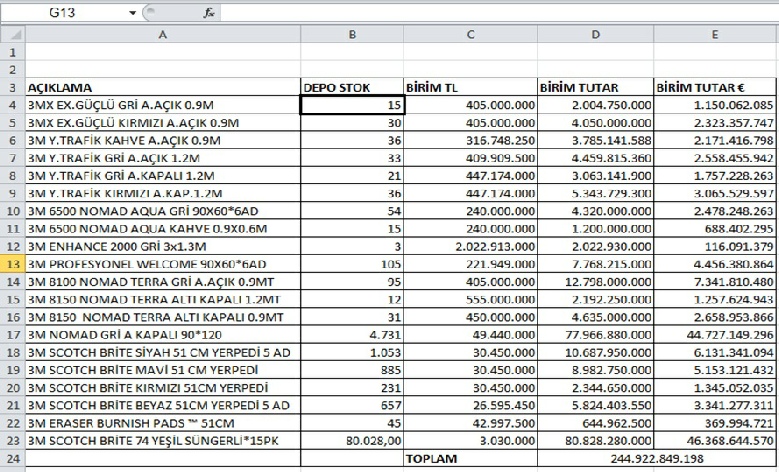This screenshot has height=472, width=779.
Task: Select cell 3M SCOTCH BRİTE BEYAZ 51CM YERPEDİ
Action: click(163, 405)
